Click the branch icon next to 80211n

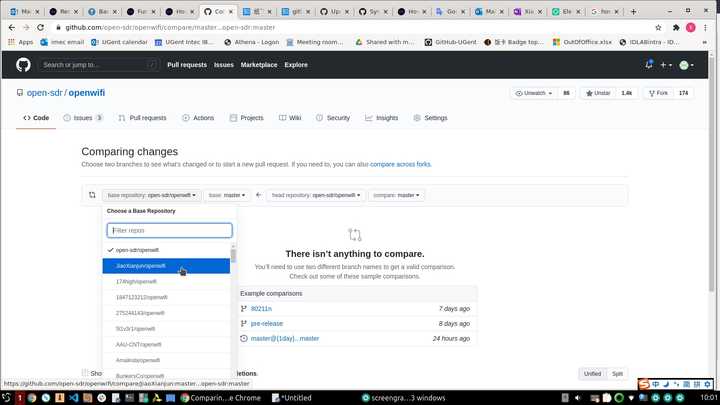(x=244, y=309)
